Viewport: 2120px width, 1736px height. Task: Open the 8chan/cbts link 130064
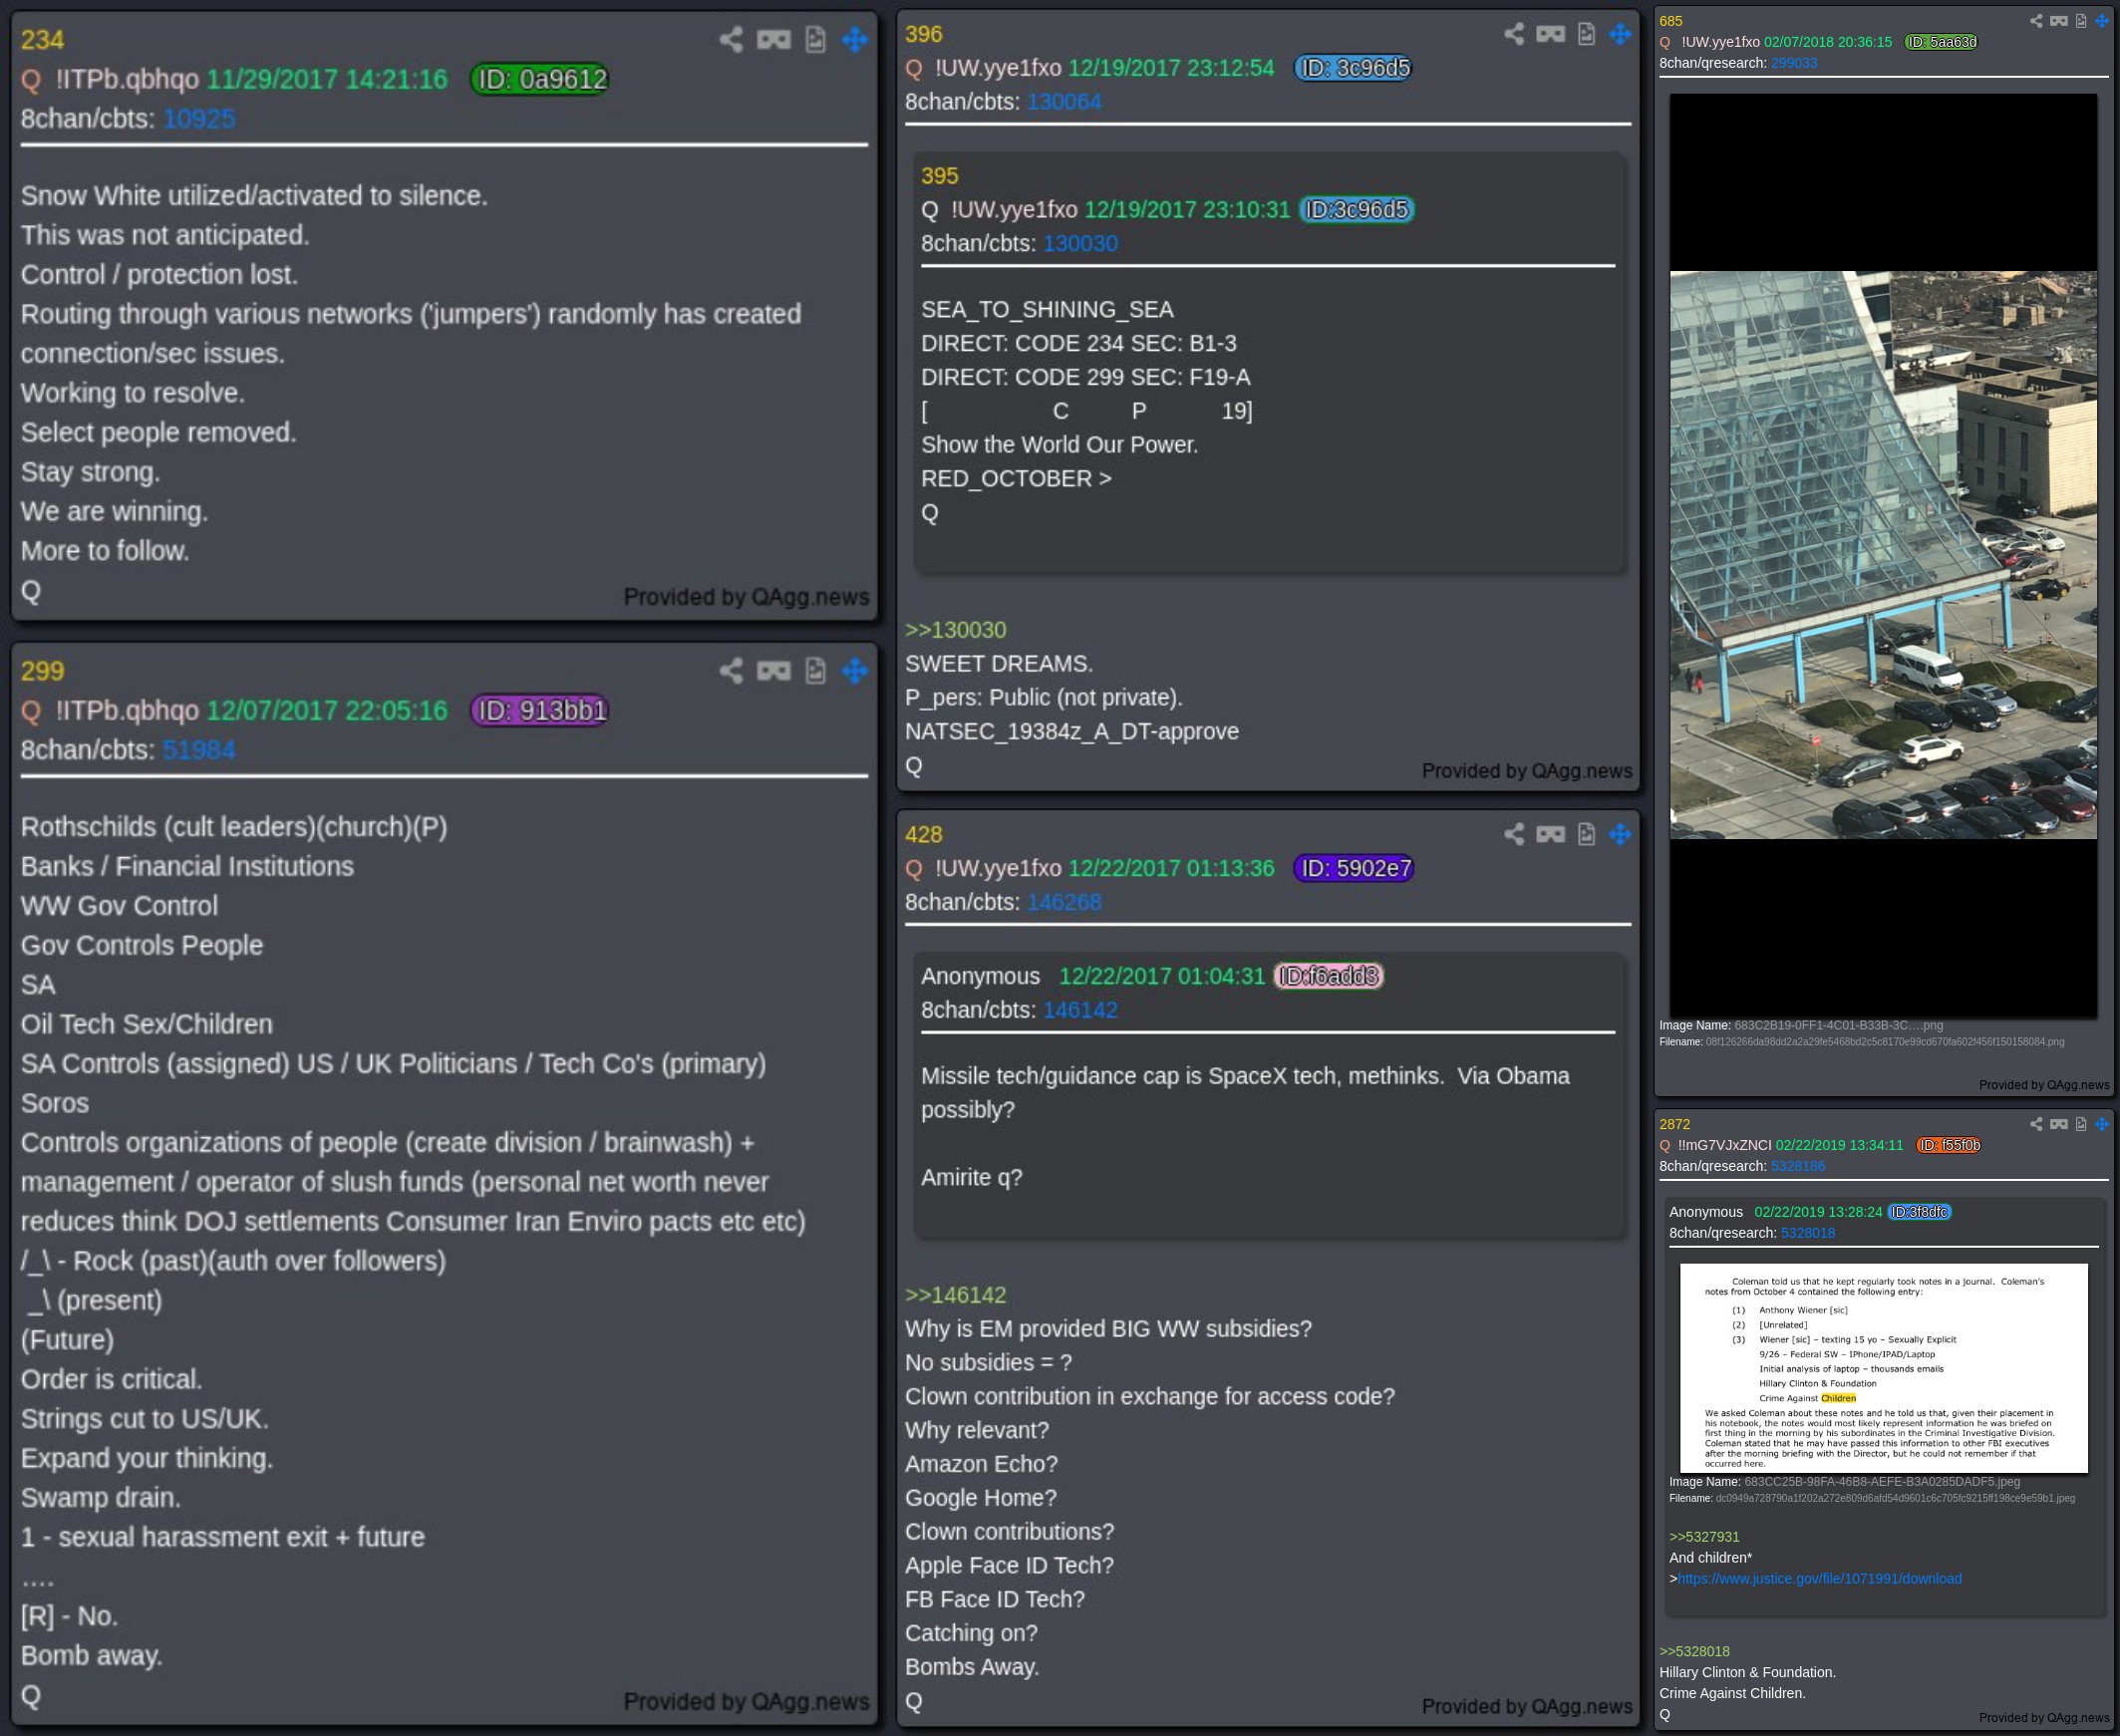(x=1064, y=102)
